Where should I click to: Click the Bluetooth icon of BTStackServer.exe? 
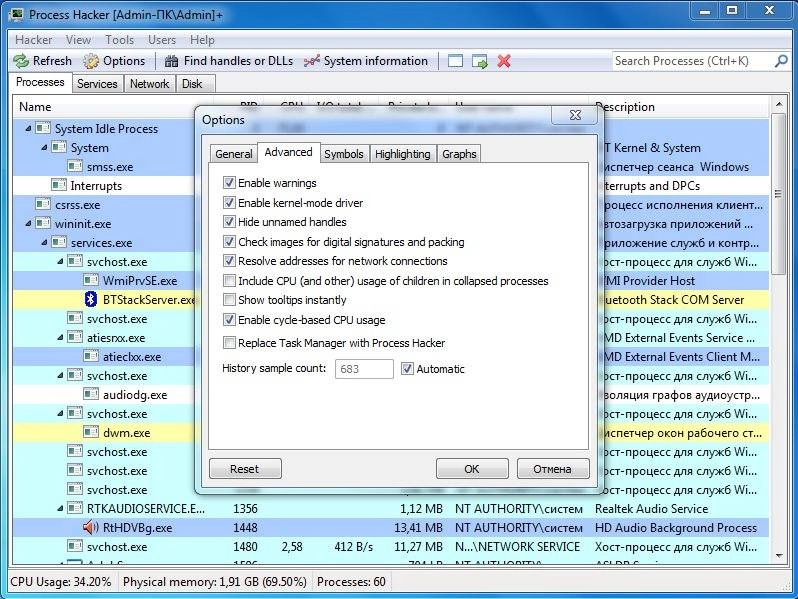[91, 299]
